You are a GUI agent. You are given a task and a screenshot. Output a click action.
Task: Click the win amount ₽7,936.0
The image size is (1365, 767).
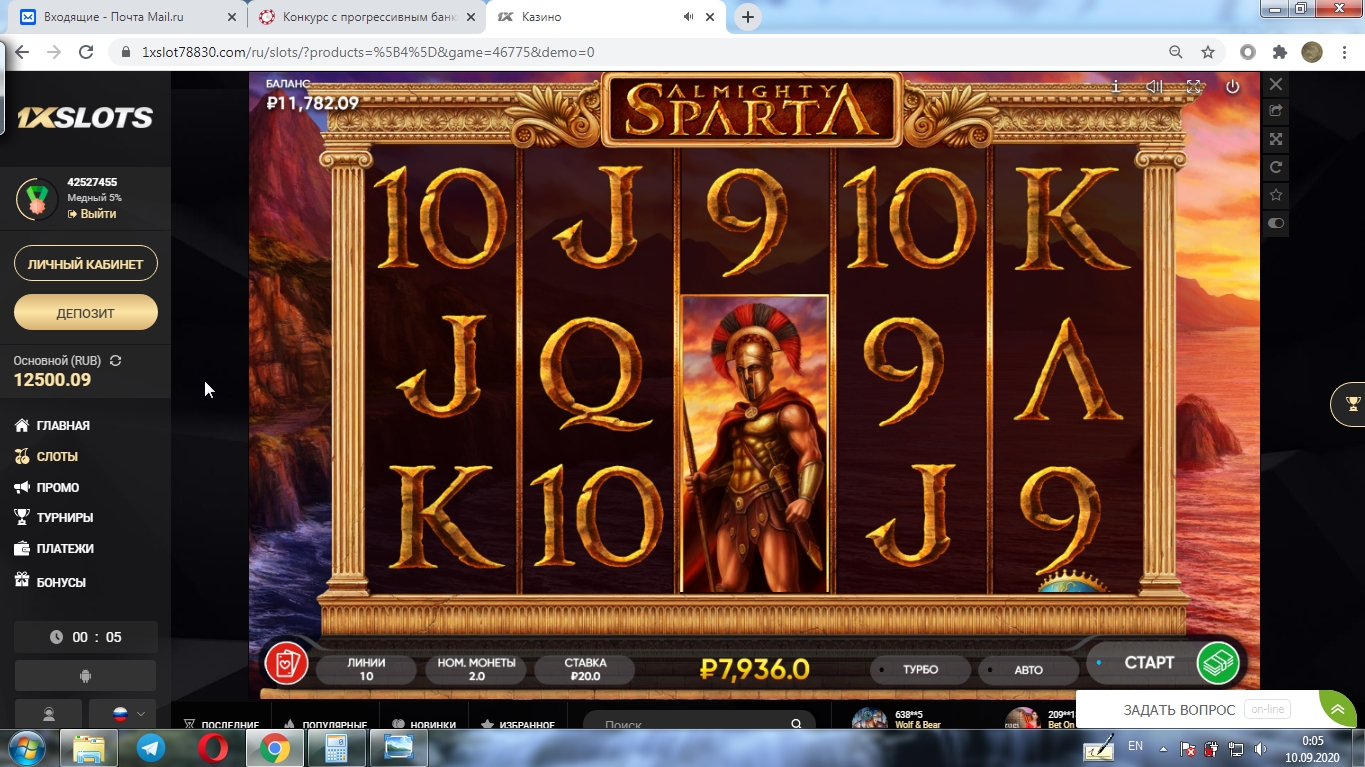point(754,669)
